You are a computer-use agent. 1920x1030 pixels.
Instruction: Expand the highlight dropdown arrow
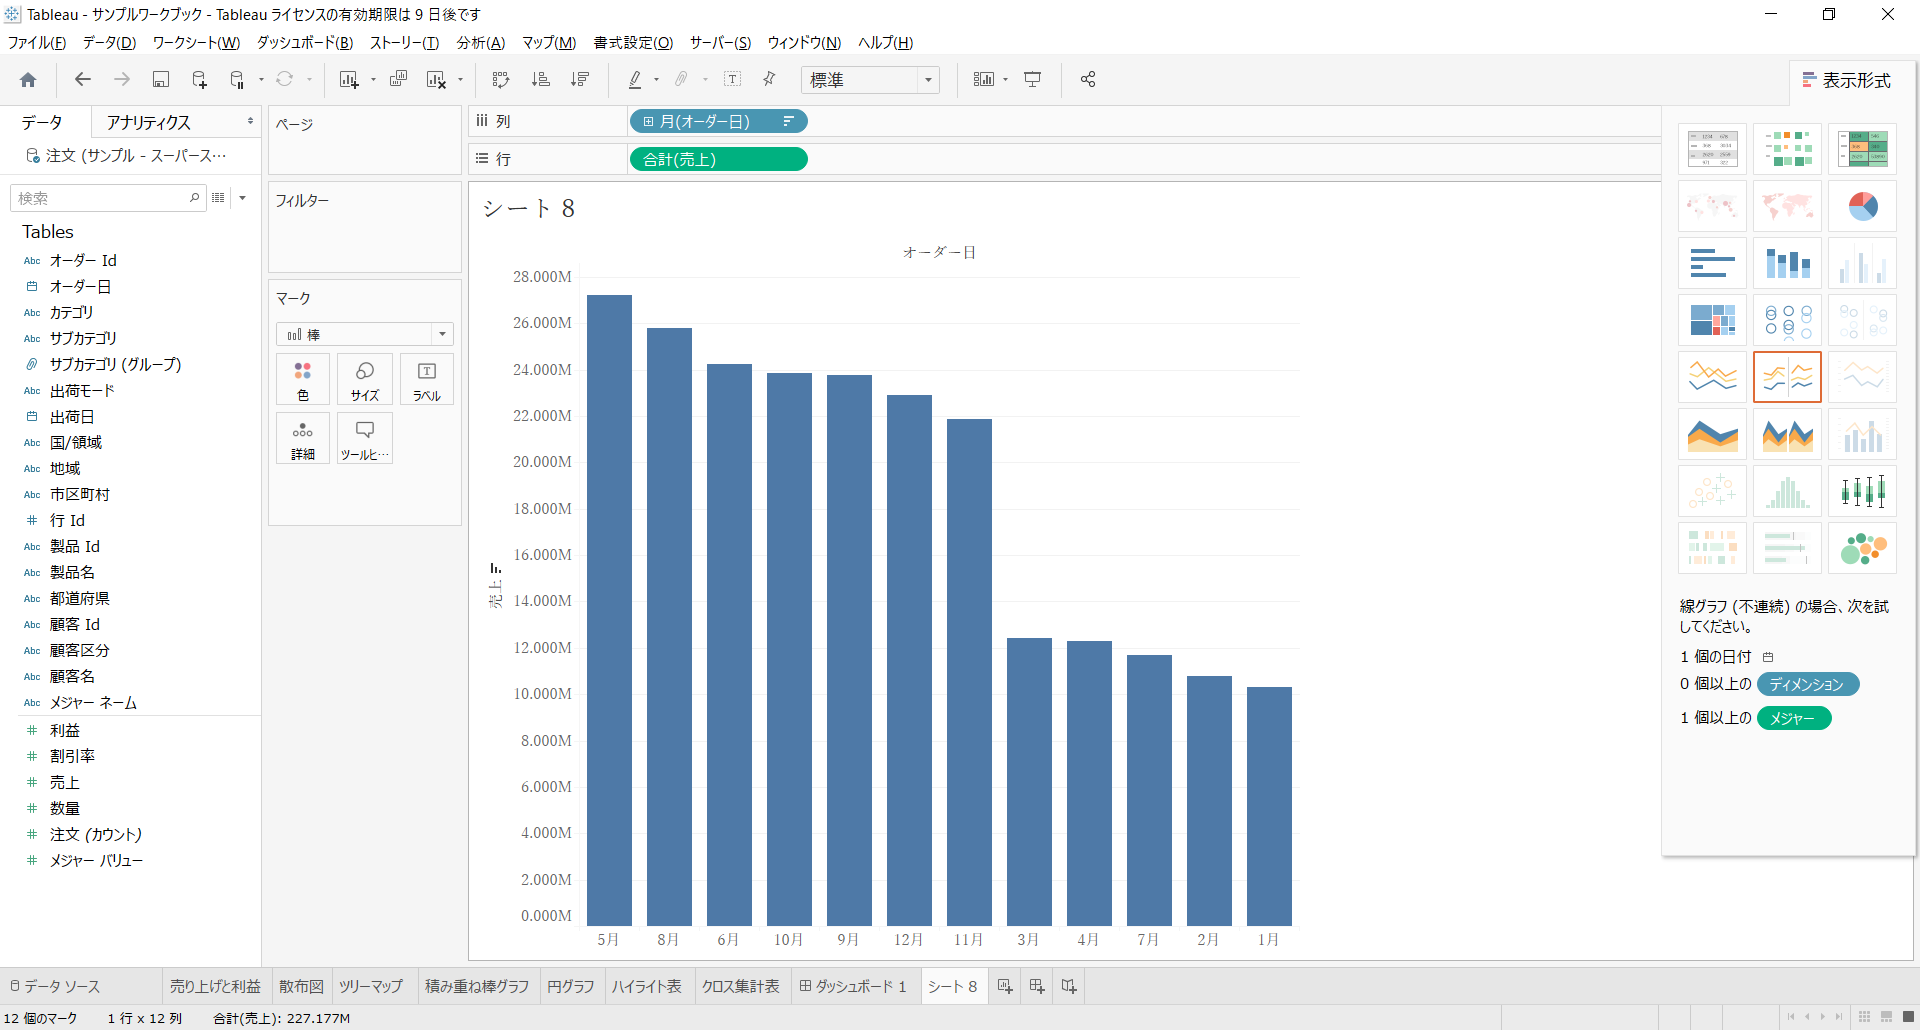tap(657, 80)
